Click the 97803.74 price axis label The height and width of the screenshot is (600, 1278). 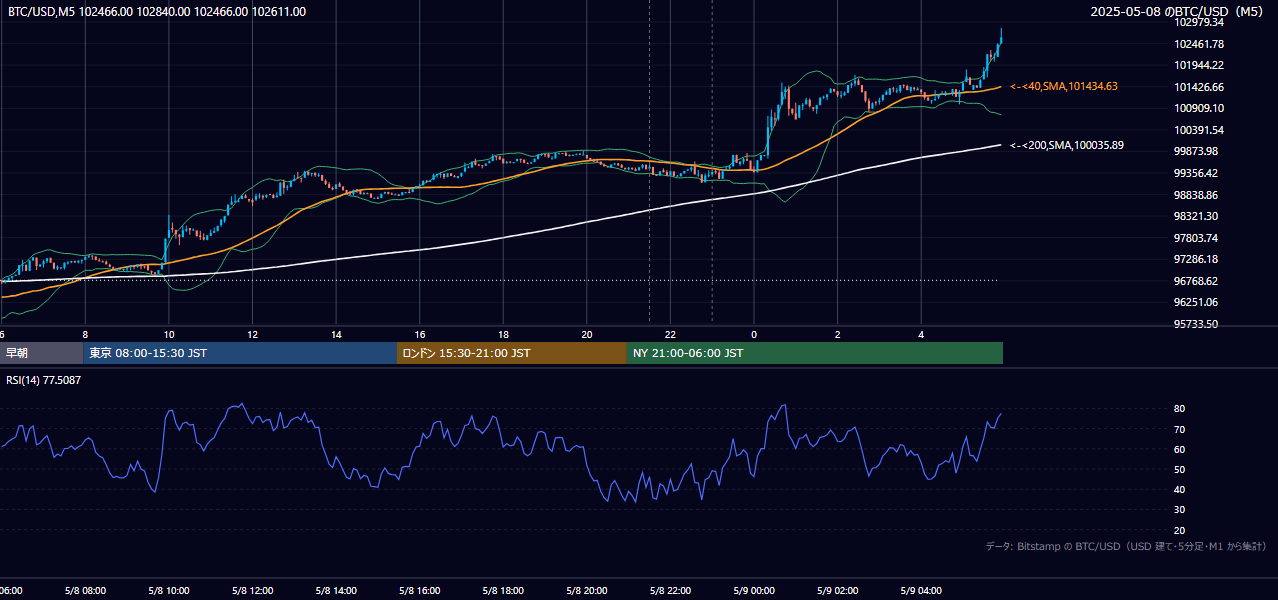[x=1196, y=238]
